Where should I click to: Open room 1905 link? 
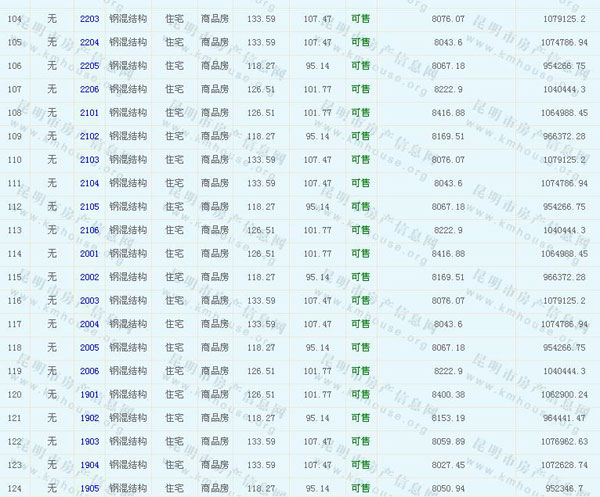[x=89, y=488]
